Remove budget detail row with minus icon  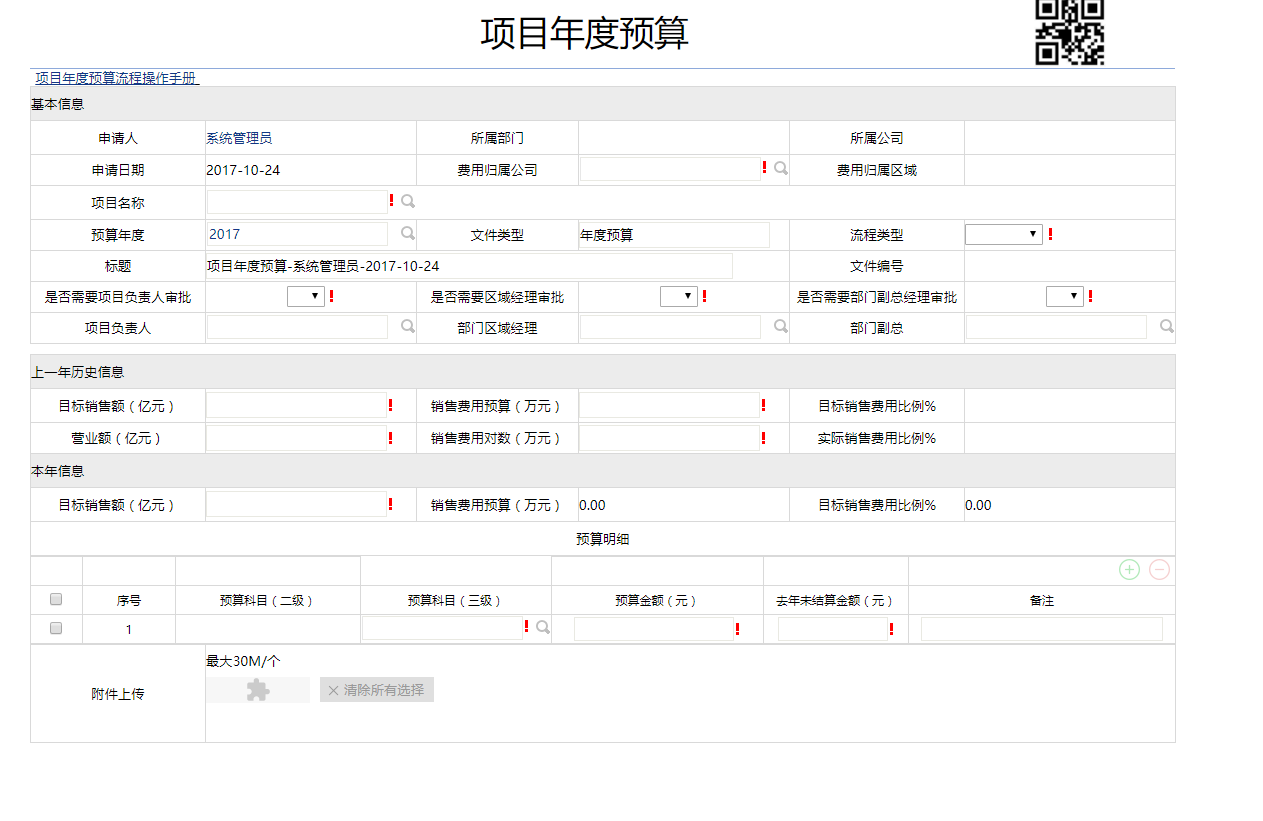(1159, 570)
